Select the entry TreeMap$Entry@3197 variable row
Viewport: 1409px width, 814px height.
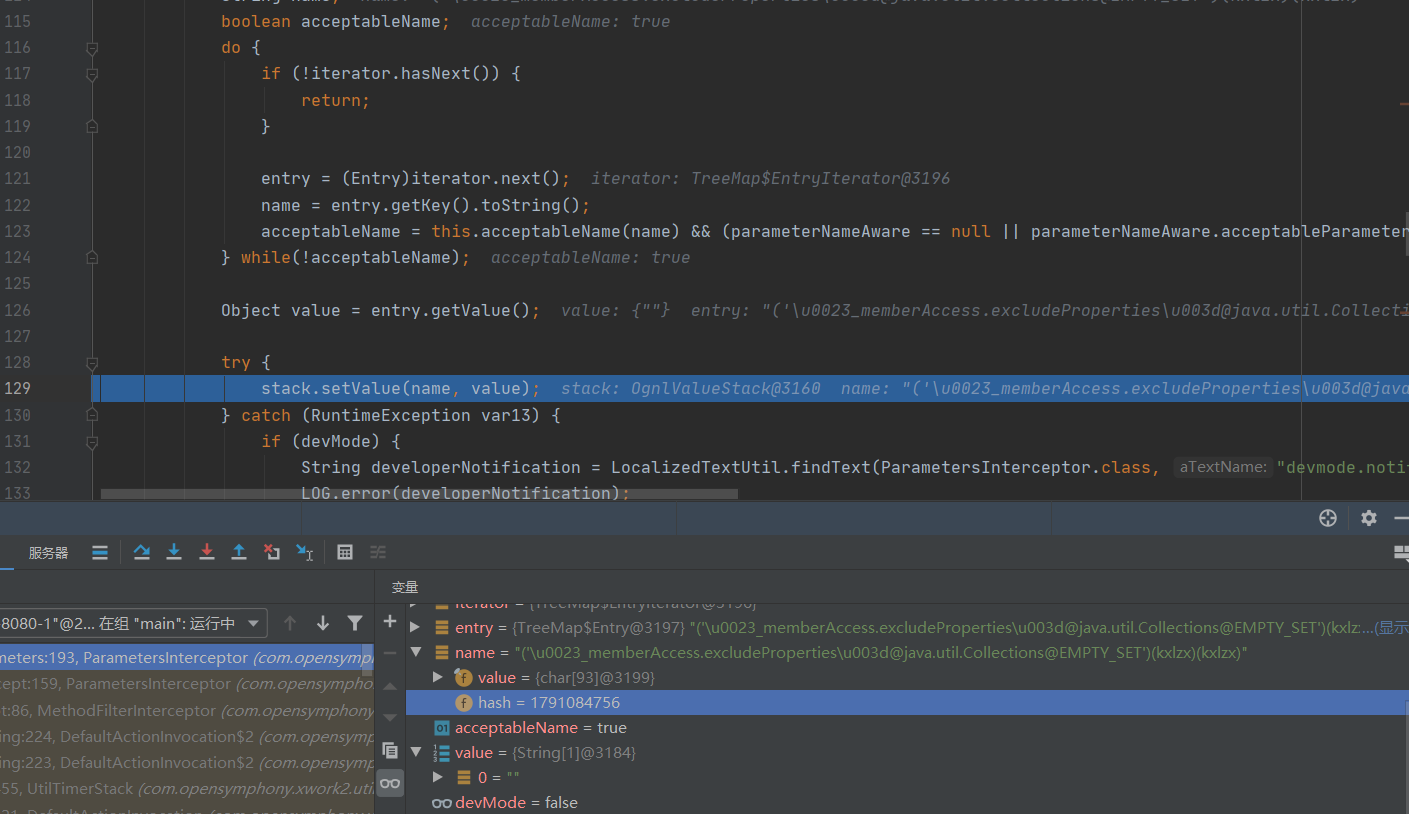tap(907, 628)
